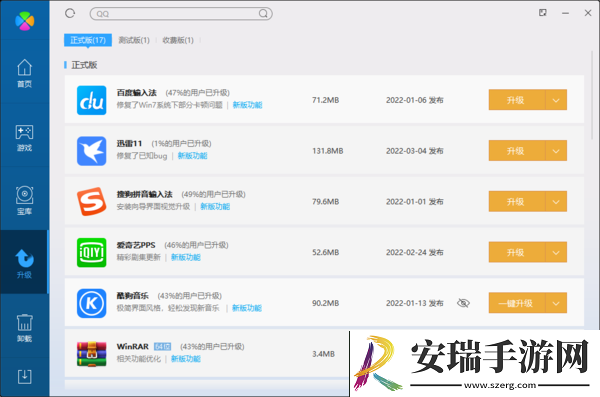Expand upgrade options for iQIYI PPS

pyautogui.click(x=556, y=252)
